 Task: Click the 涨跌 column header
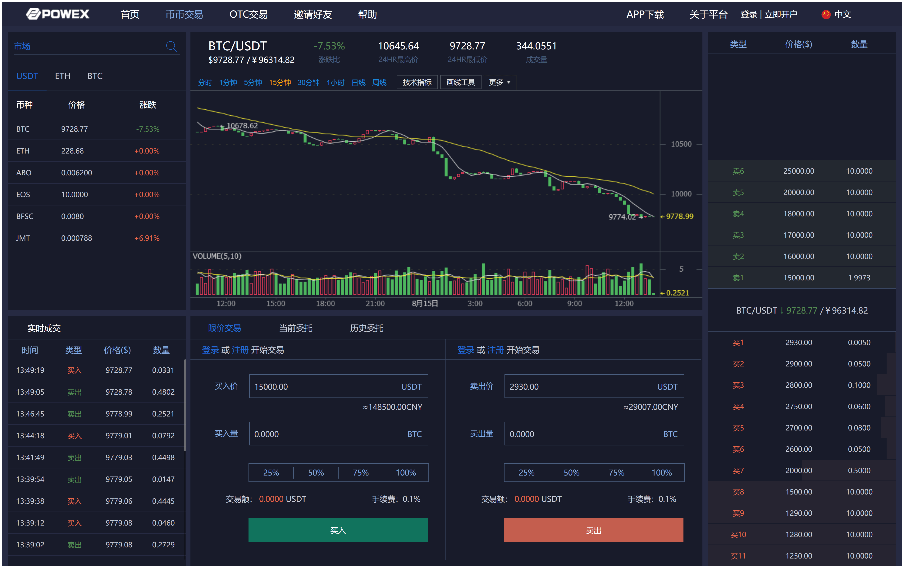click(x=148, y=105)
